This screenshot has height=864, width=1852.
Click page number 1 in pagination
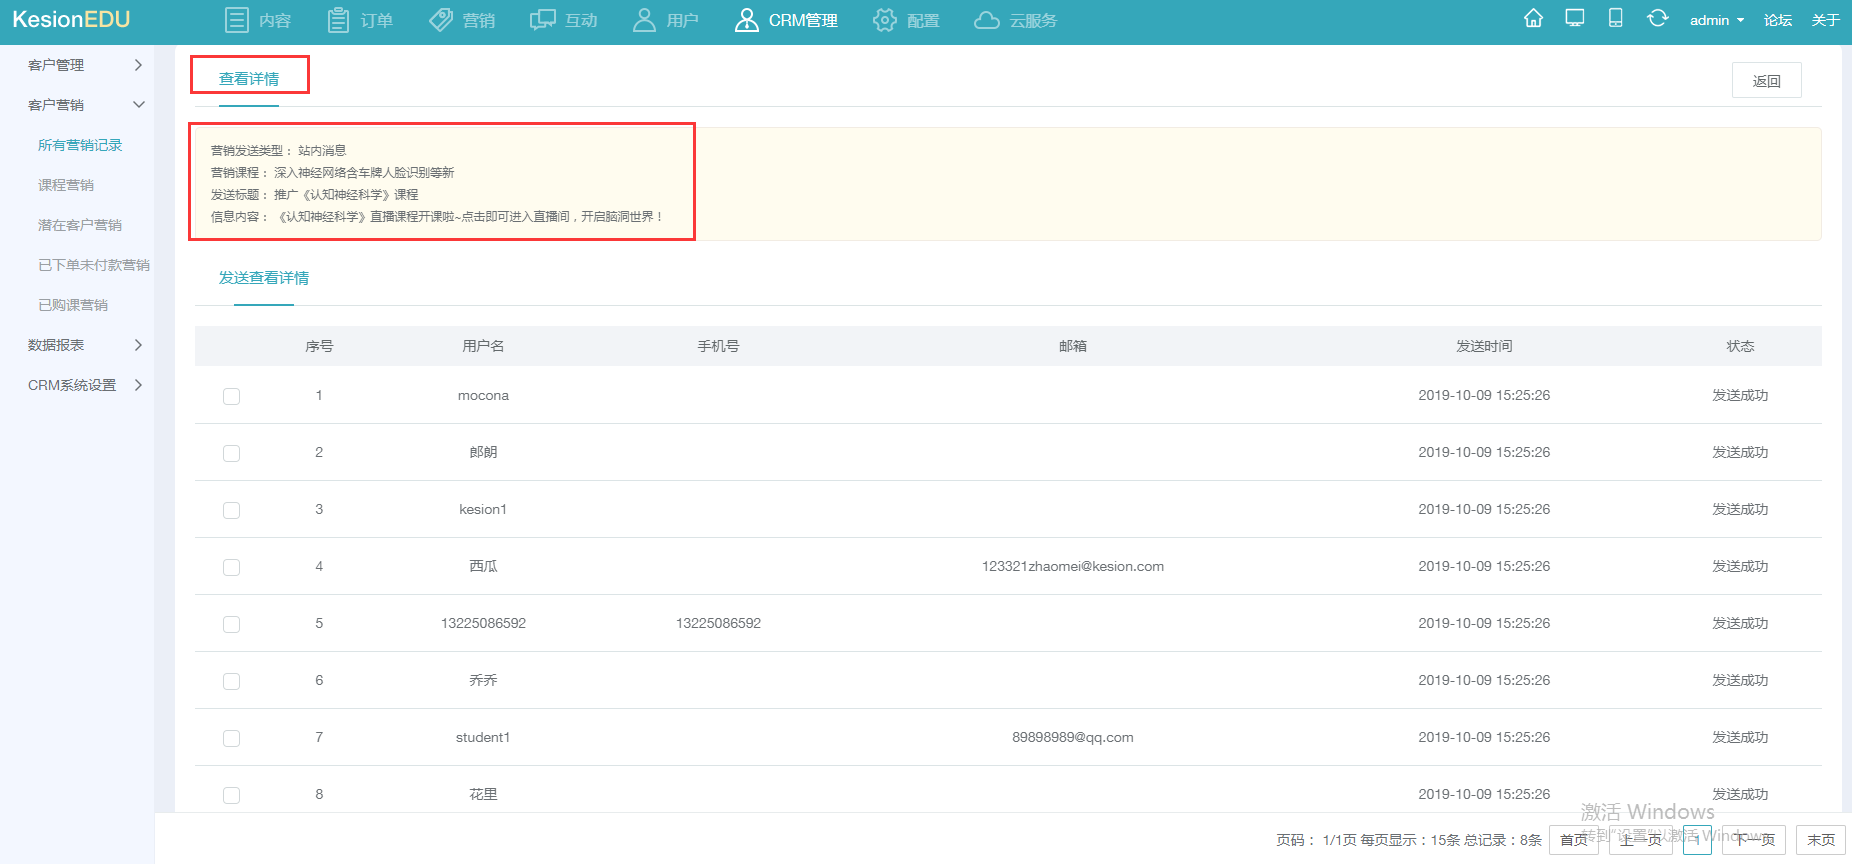1697,839
